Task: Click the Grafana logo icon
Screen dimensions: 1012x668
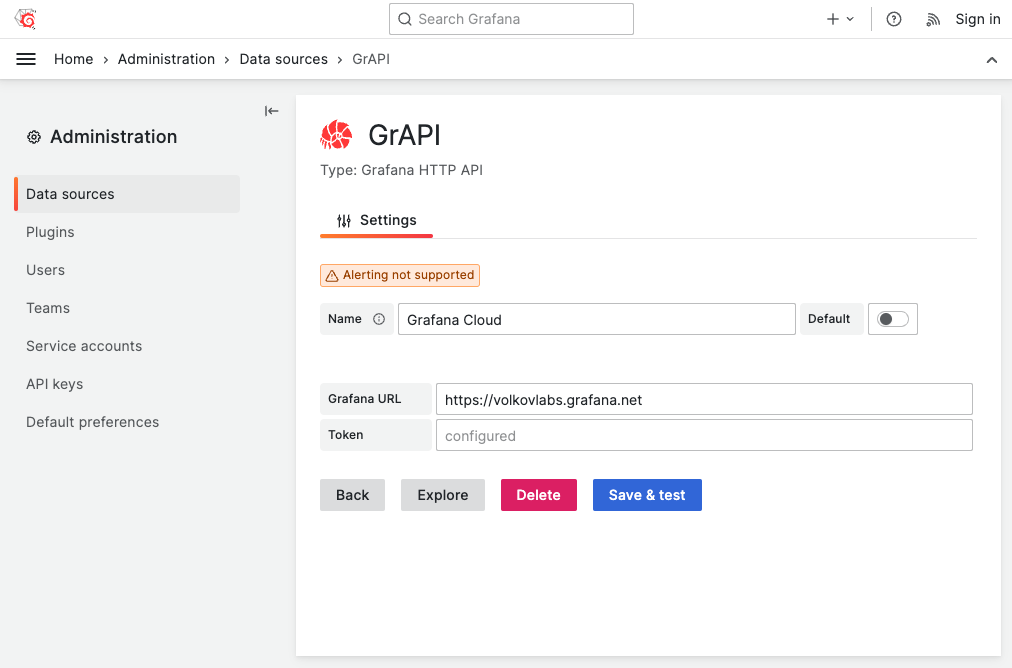Action: click(25, 19)
